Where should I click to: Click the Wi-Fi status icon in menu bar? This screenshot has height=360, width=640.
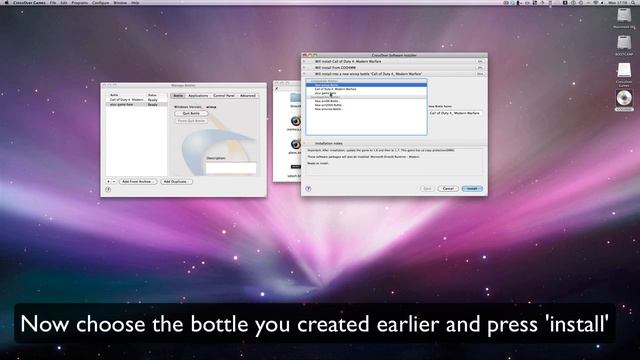click(596, 2)
